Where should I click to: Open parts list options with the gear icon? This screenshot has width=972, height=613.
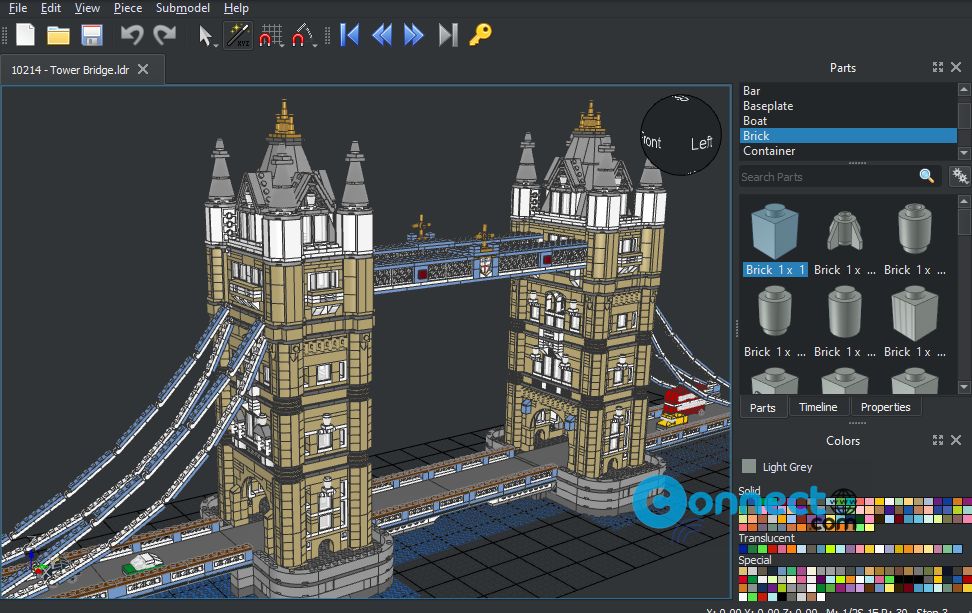click(960, 176)
